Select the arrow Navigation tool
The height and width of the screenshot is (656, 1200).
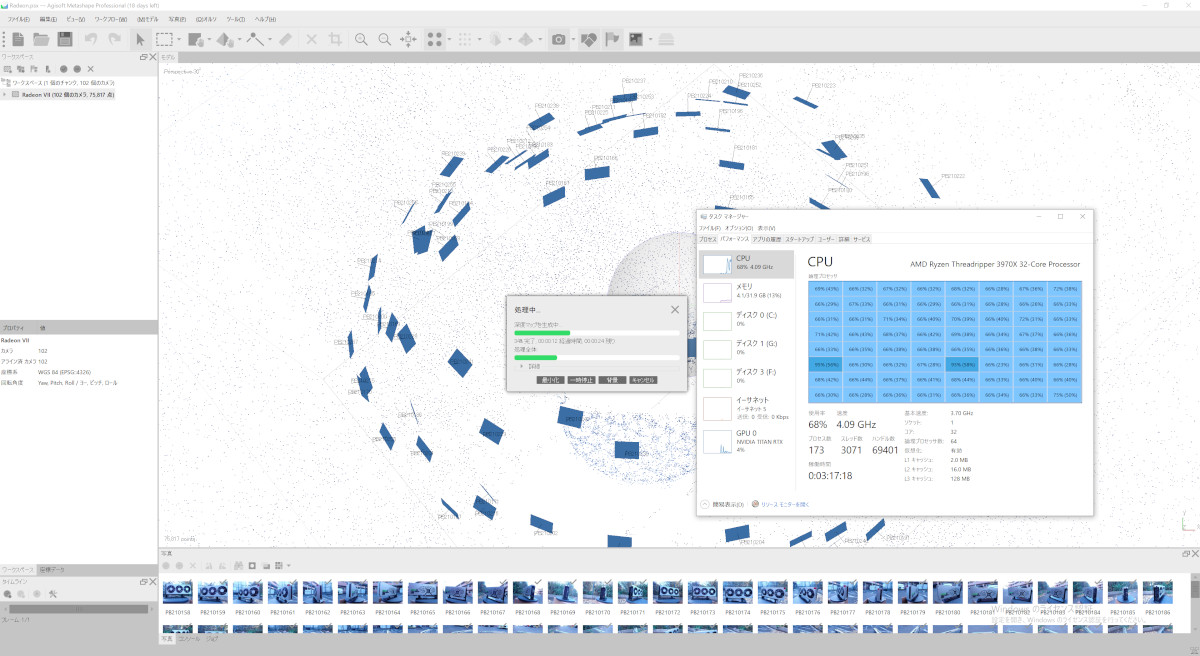click(140, 39)
